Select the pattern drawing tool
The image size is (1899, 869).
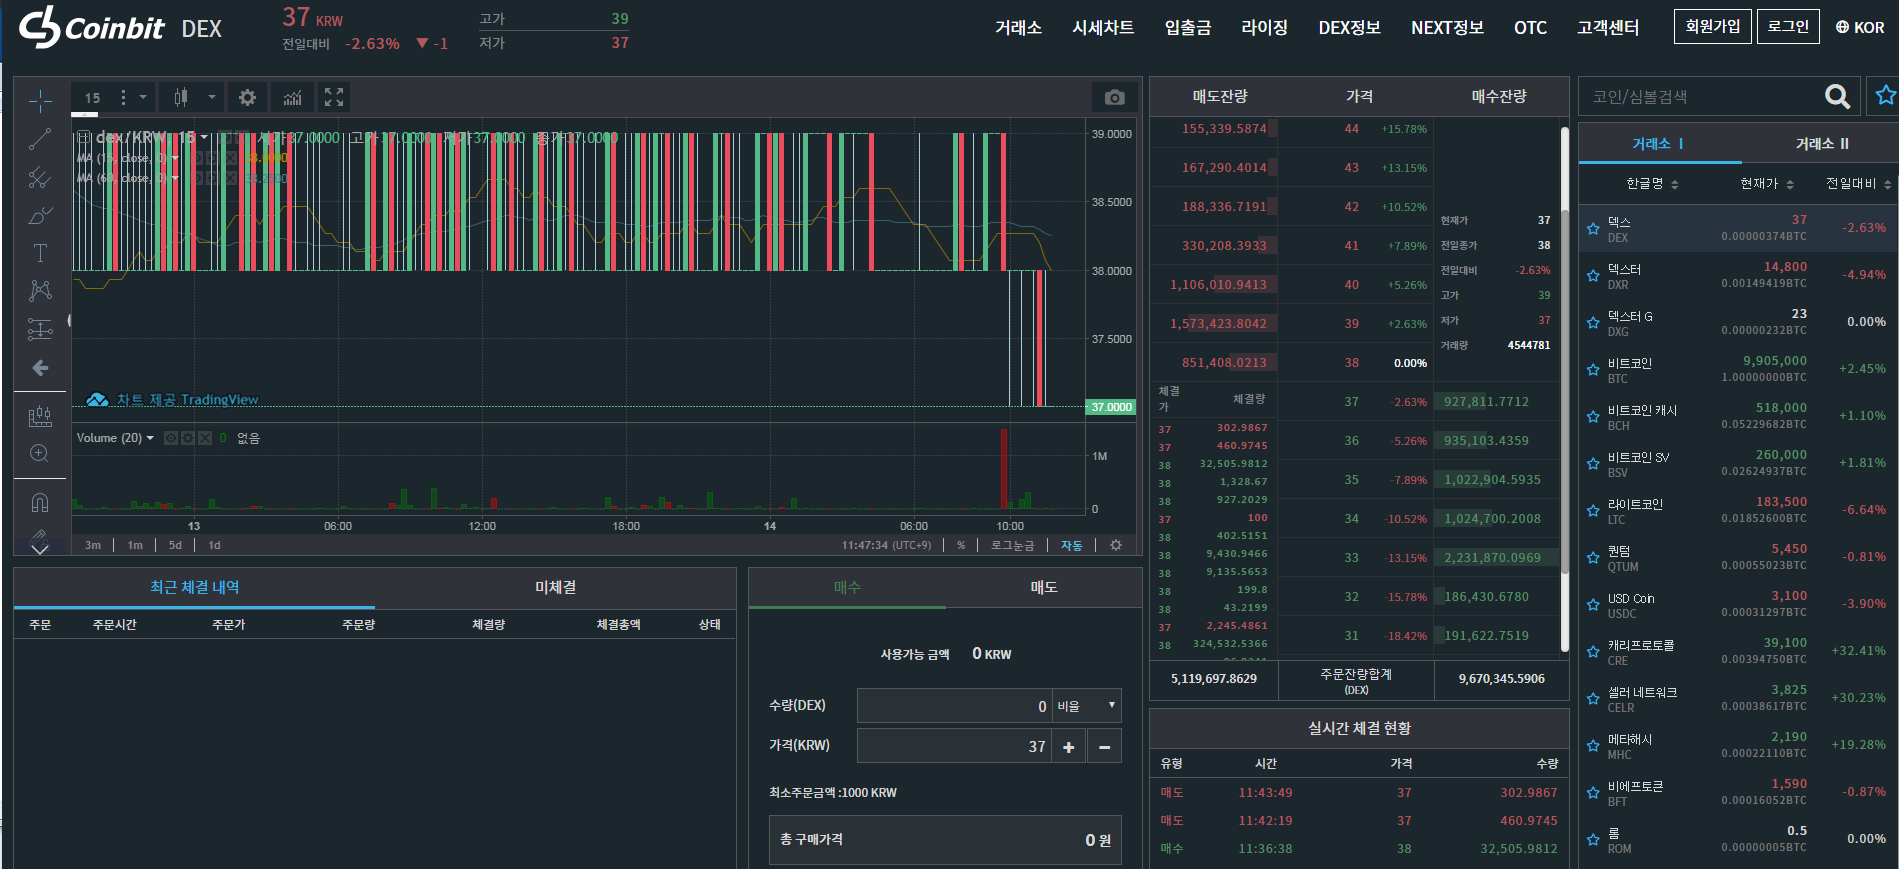click(x=40, y=291)
